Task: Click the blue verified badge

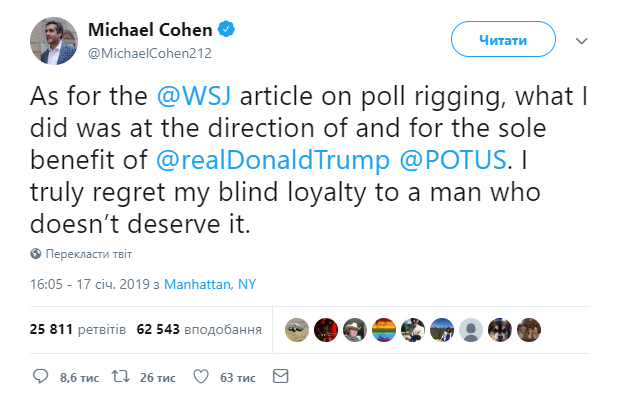Action: tap(229, 29)
